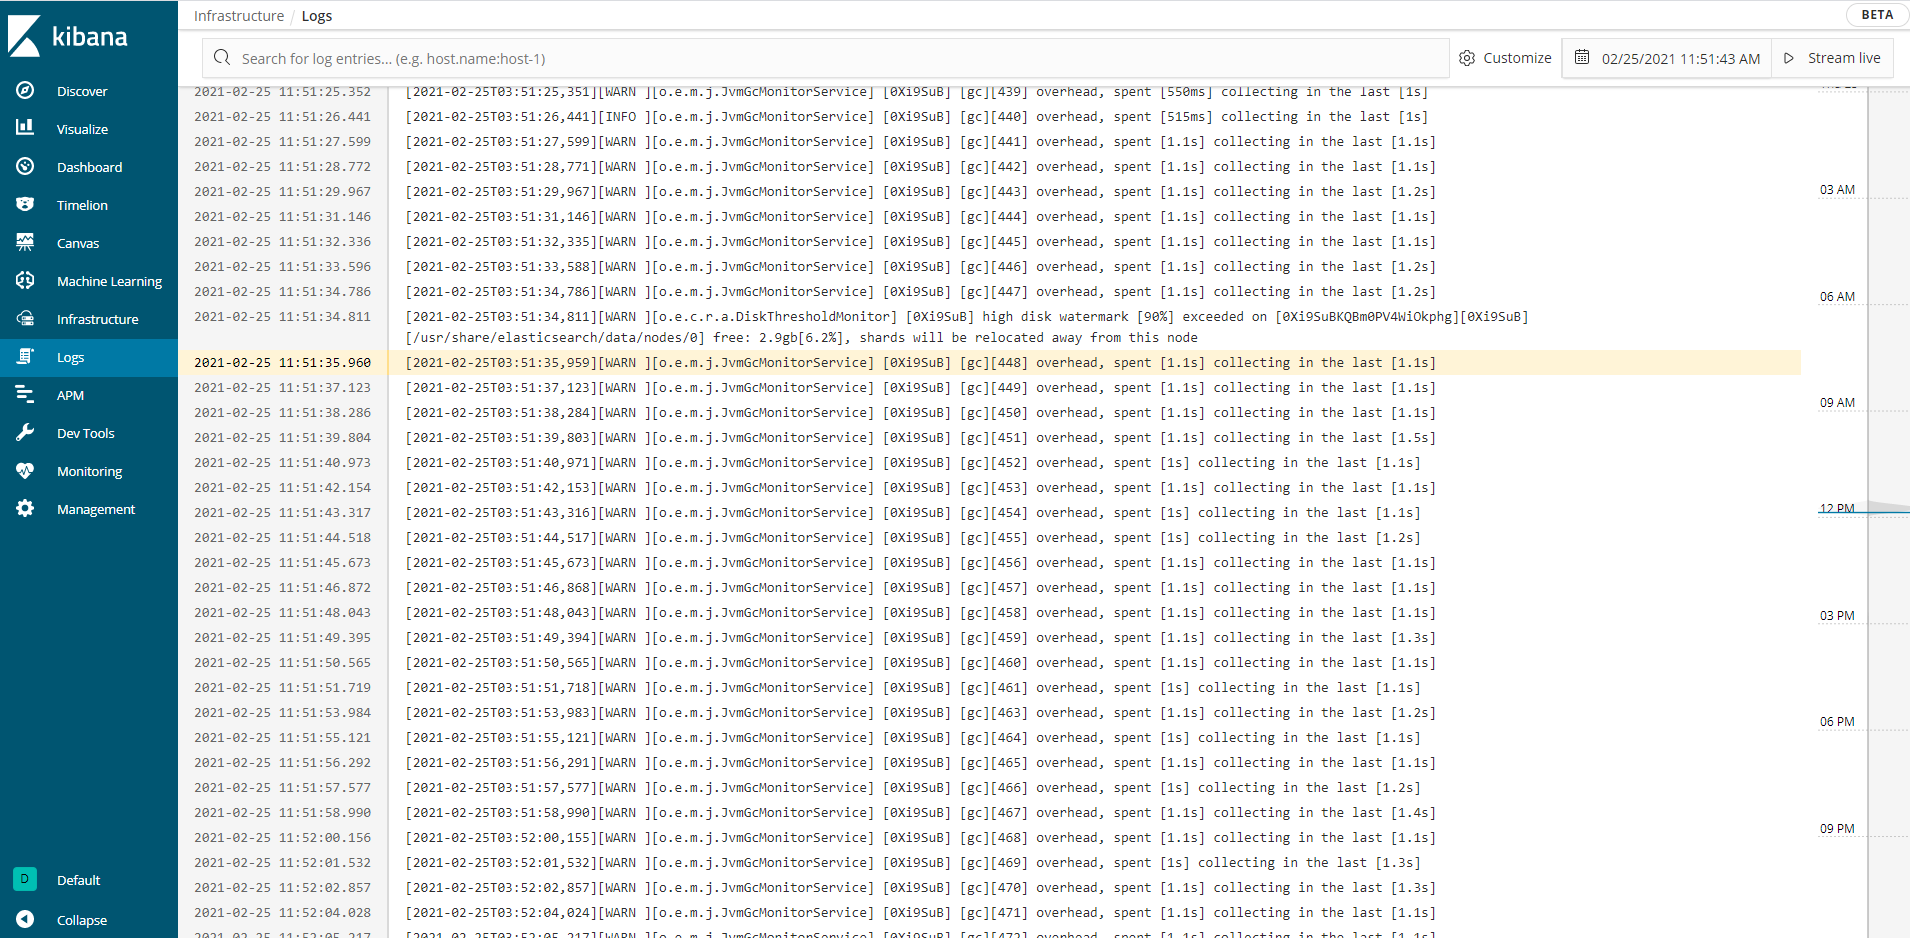Jump to 09 PM on log minimap
Viewport: 1910px width, 938px height.
pos(1837,829)
